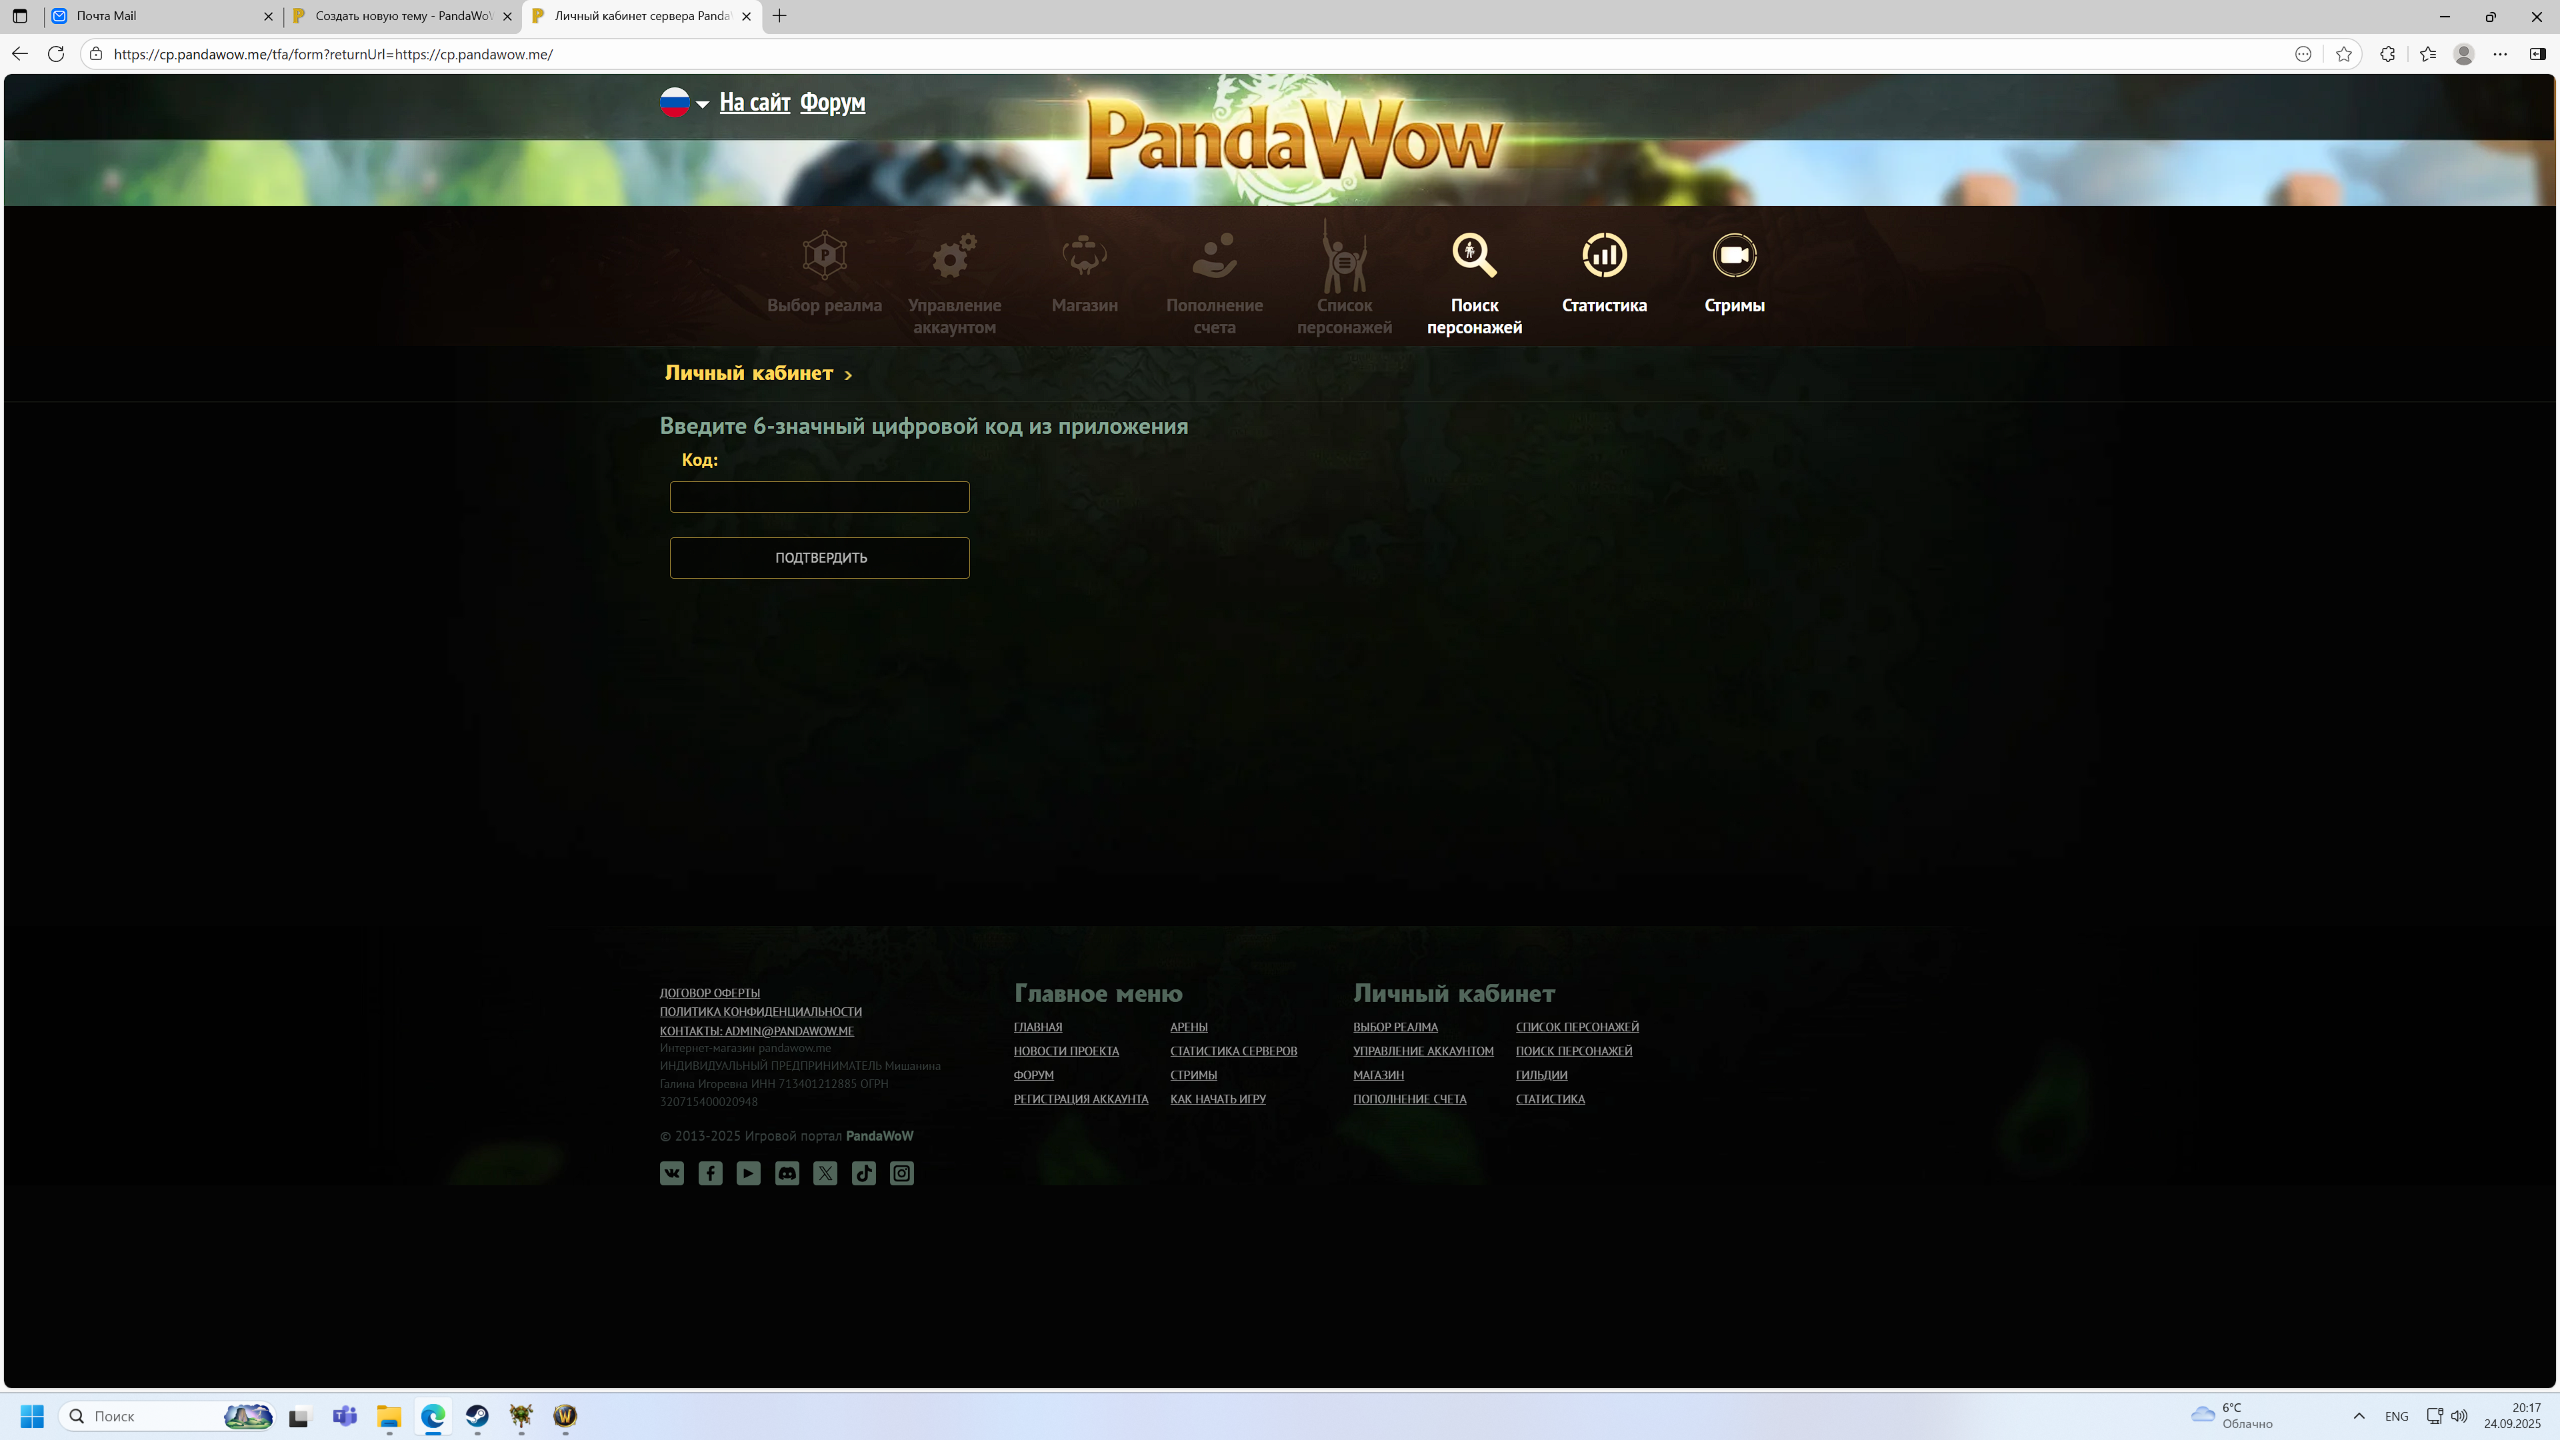Open the Instagram icon in footer
Image resolution: width=2560 pixels, height=1440 pixels.
point(902,1173)
